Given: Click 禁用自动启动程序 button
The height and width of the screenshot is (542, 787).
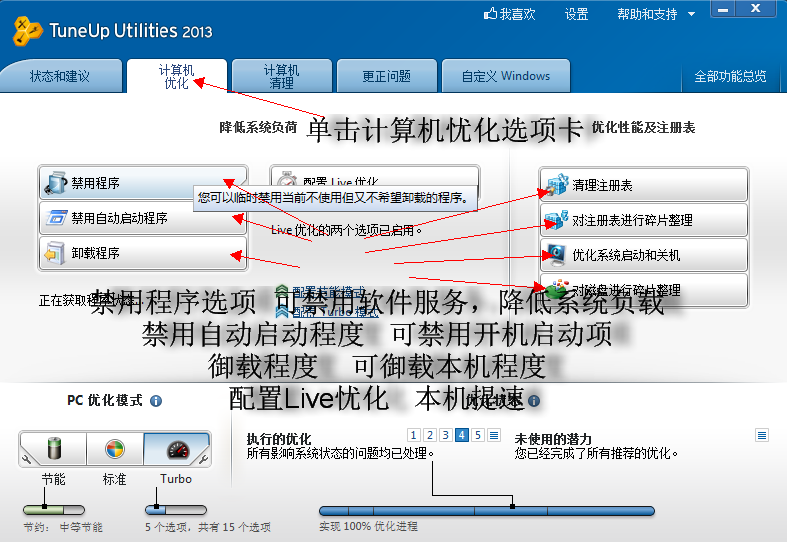Looking at the screenshot, I should pyautogui.click(x=143, y=218).
